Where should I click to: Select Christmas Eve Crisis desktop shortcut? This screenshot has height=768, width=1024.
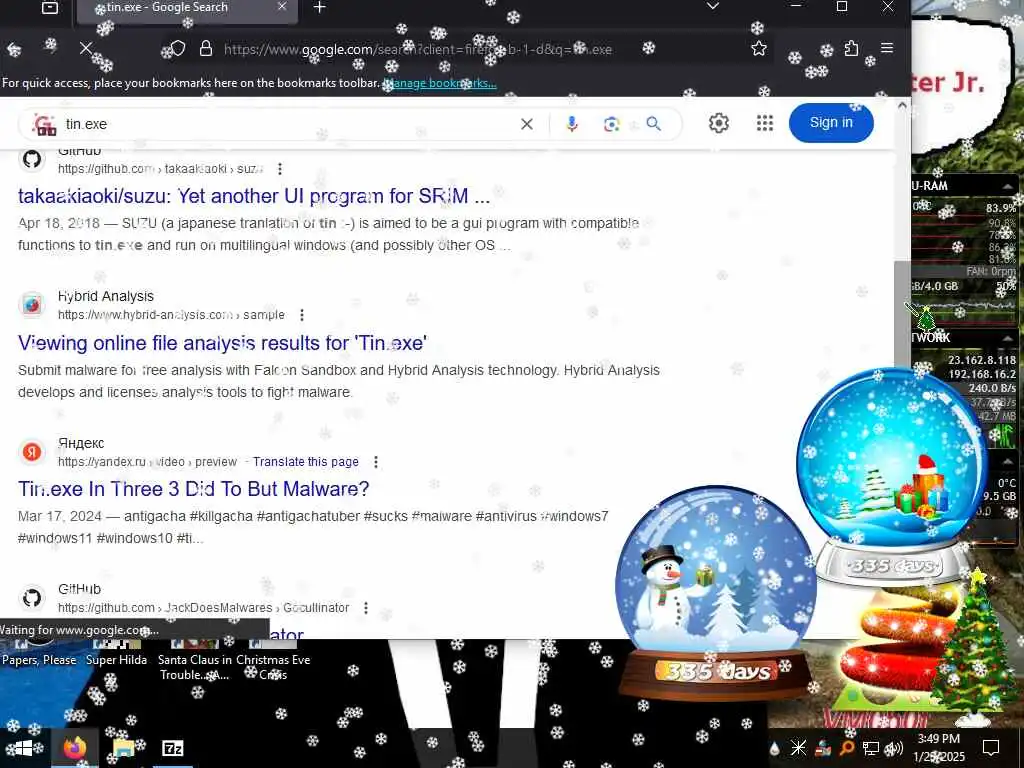[x=273, y=662]
